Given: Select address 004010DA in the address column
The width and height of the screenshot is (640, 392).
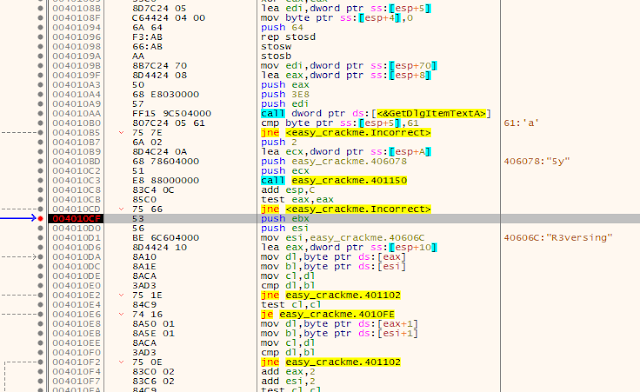Looking at the screenshot, I should (76, 257).
